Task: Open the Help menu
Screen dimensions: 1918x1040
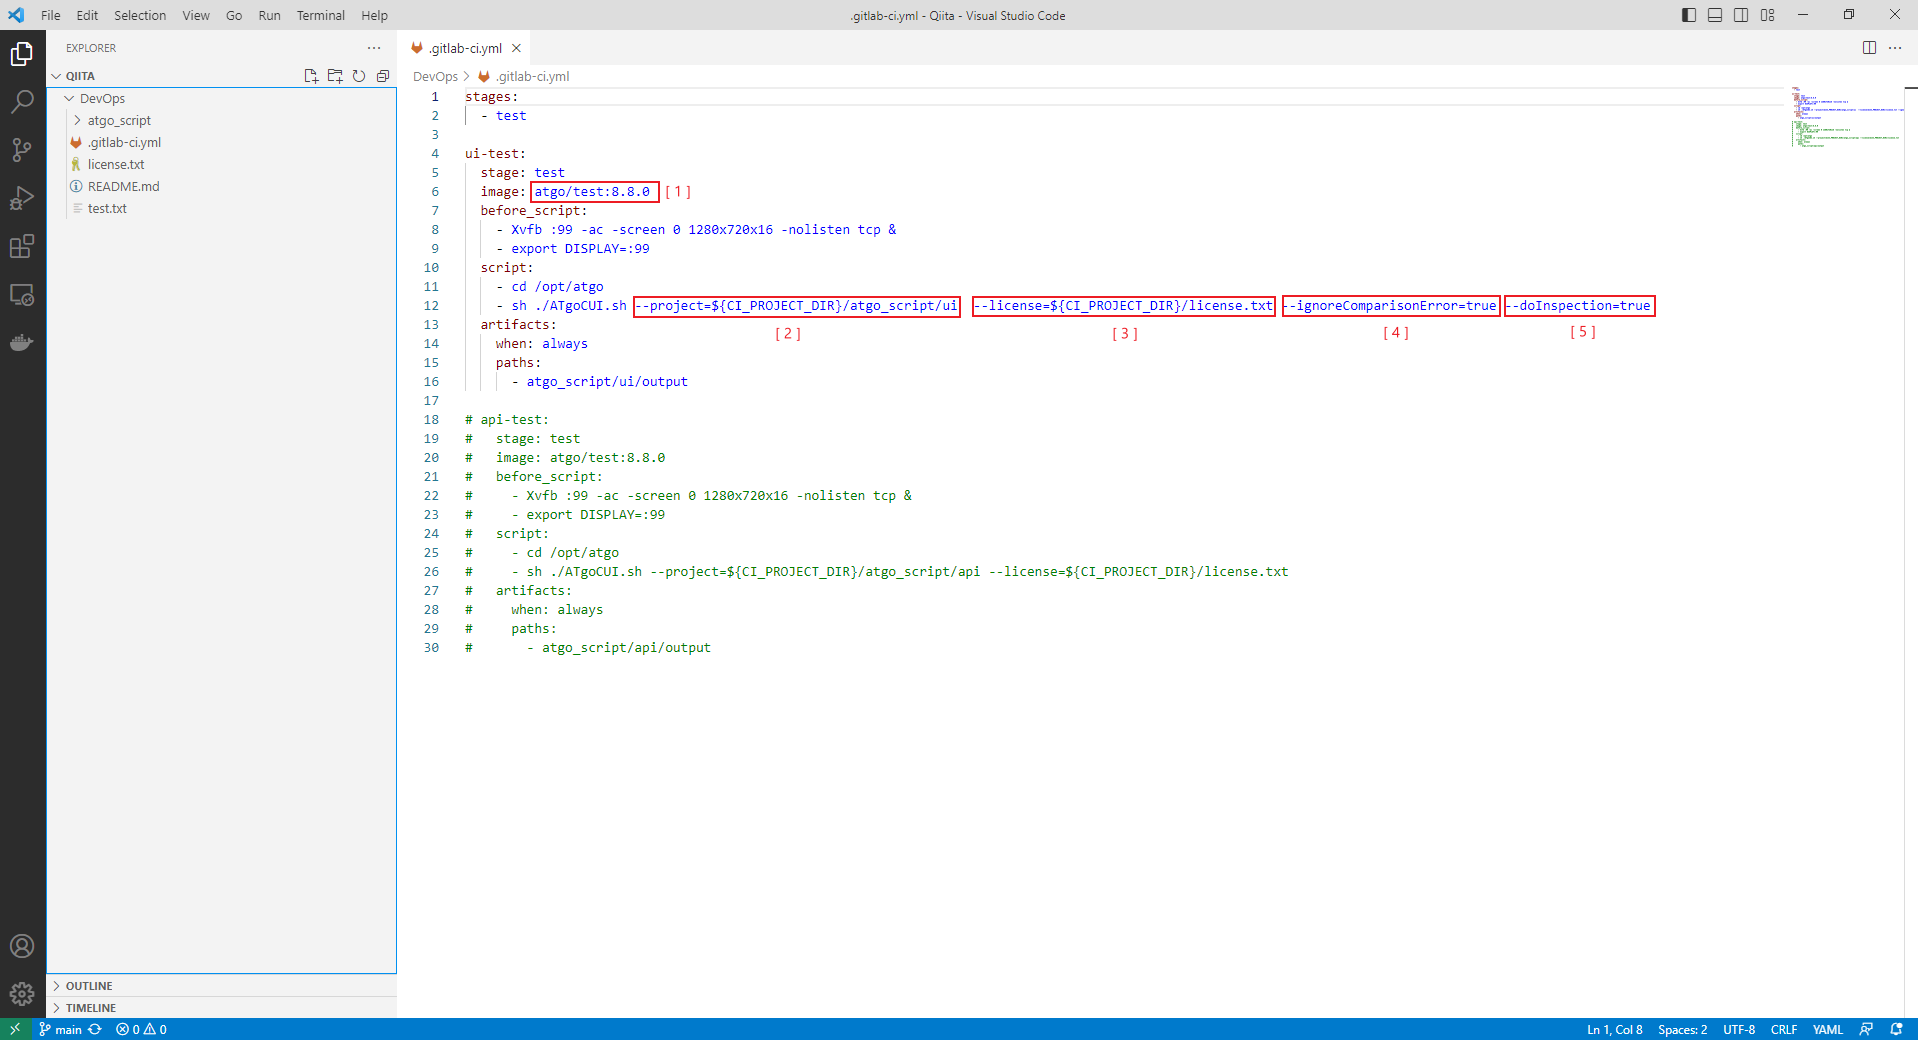Action: [375, 15]
